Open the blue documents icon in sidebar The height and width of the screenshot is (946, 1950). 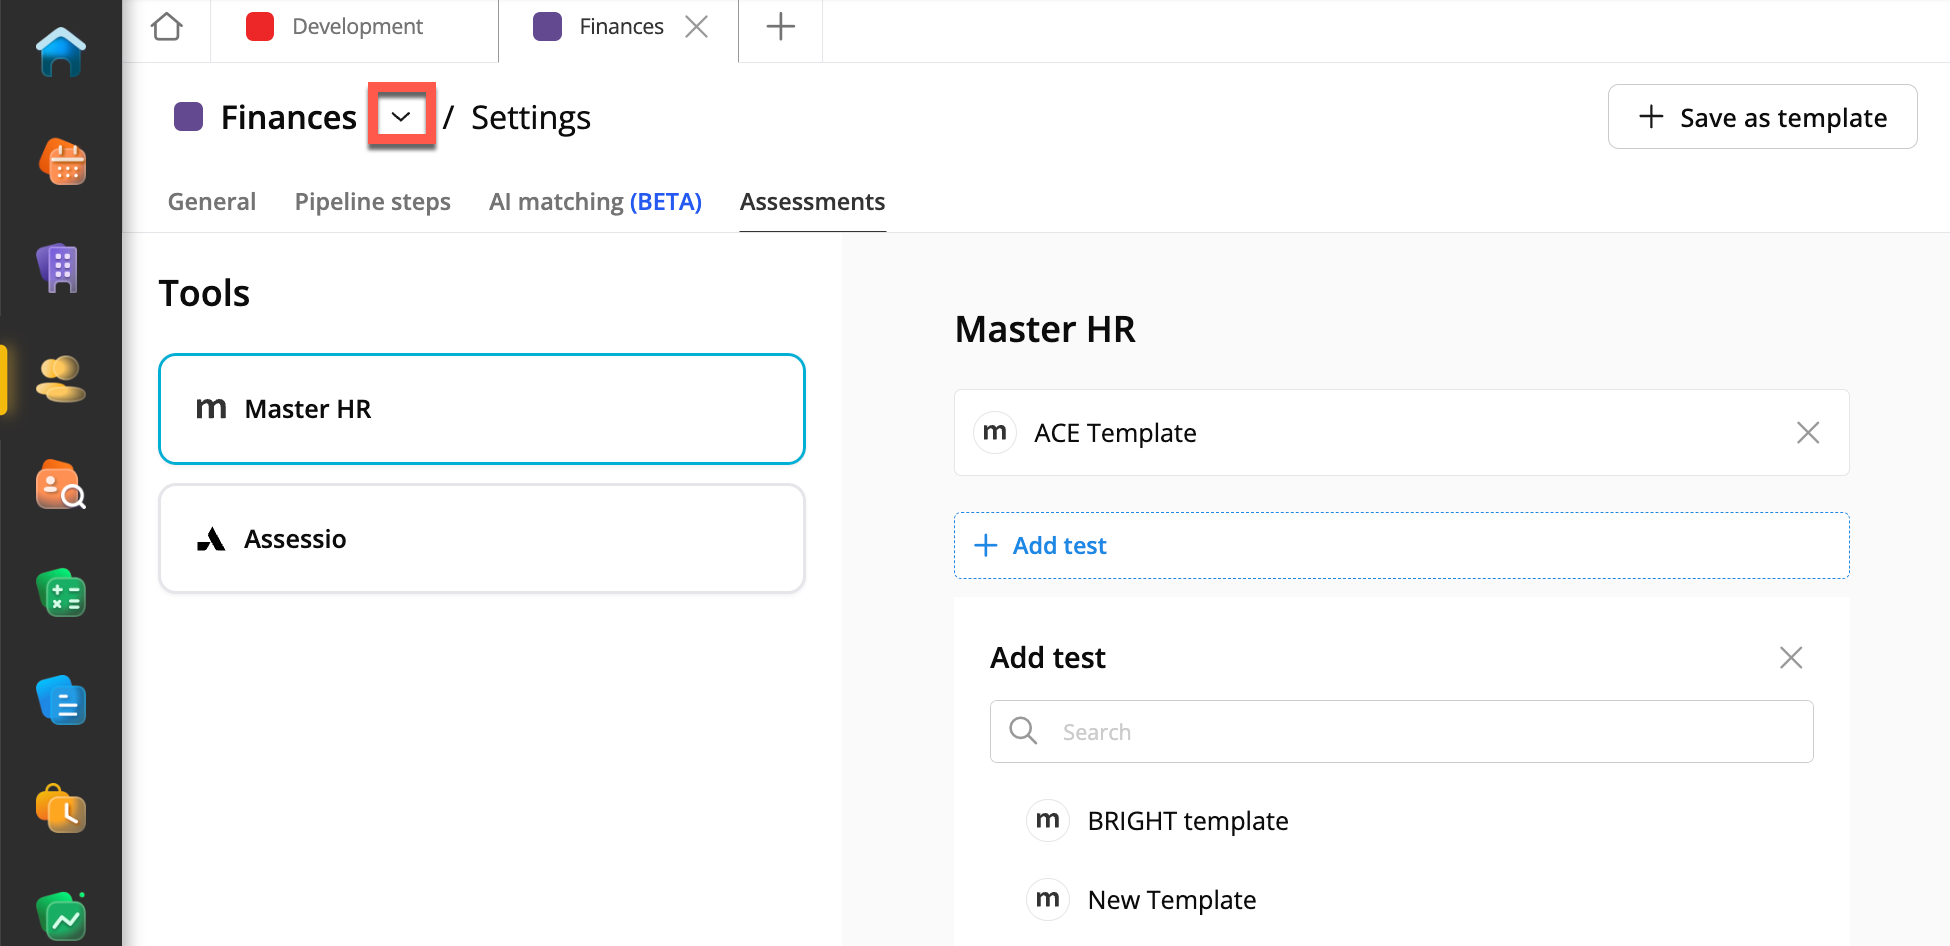[61, 701]
